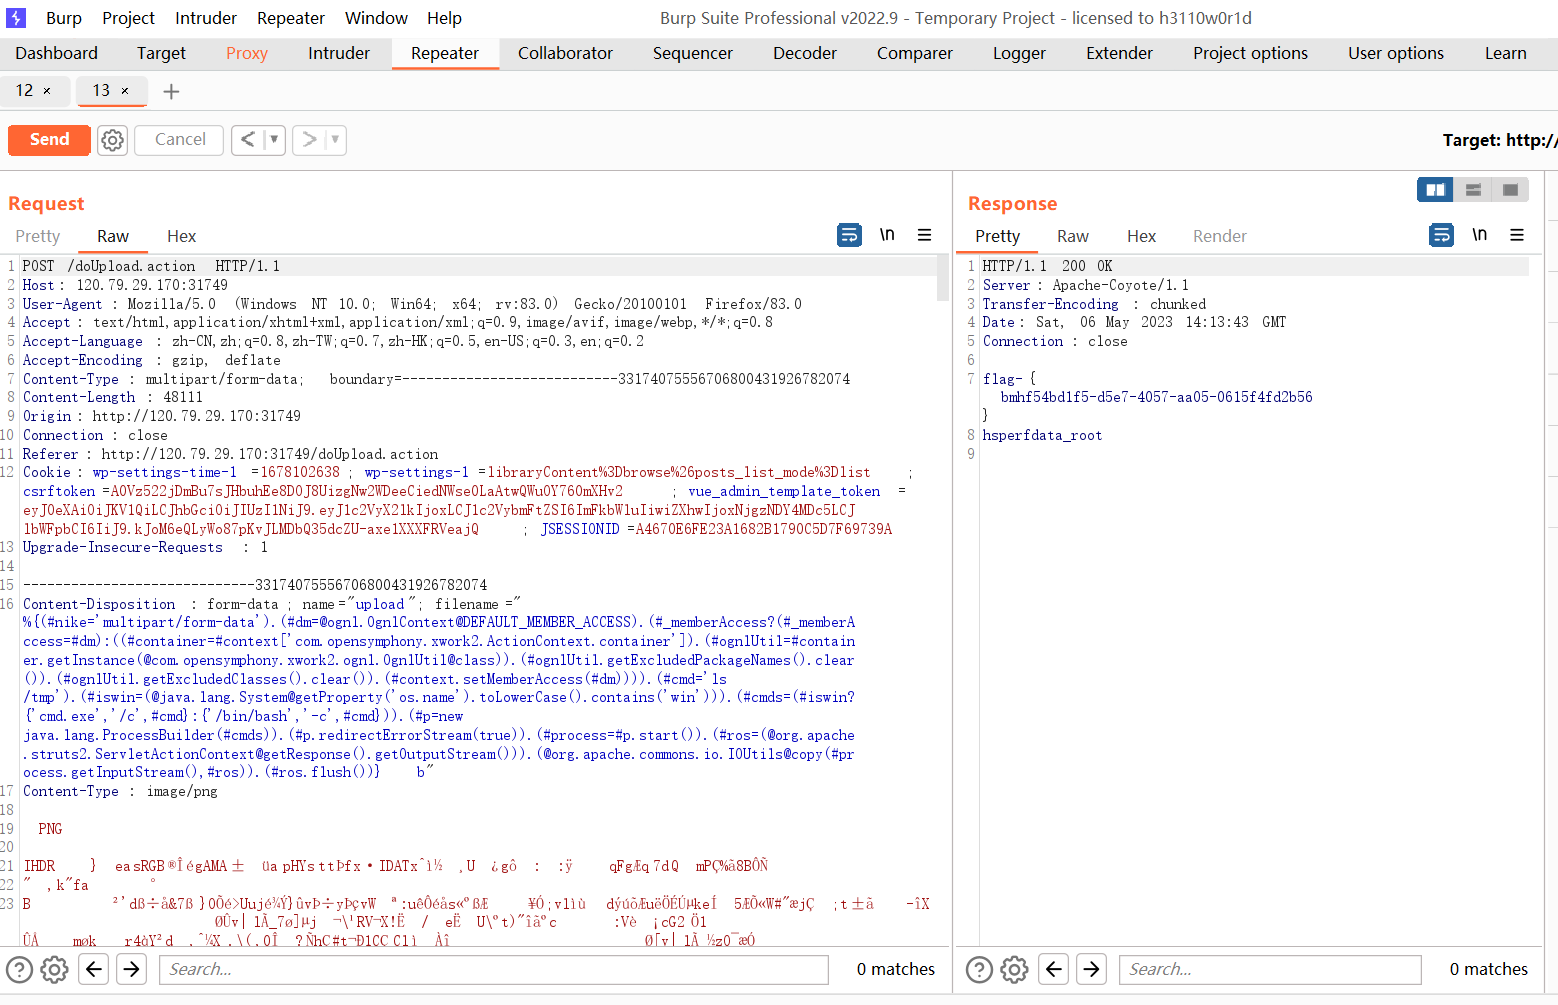Select top-bottom split layout view
Viewport: 1558px width, 1005px height.
point(1473,189)
